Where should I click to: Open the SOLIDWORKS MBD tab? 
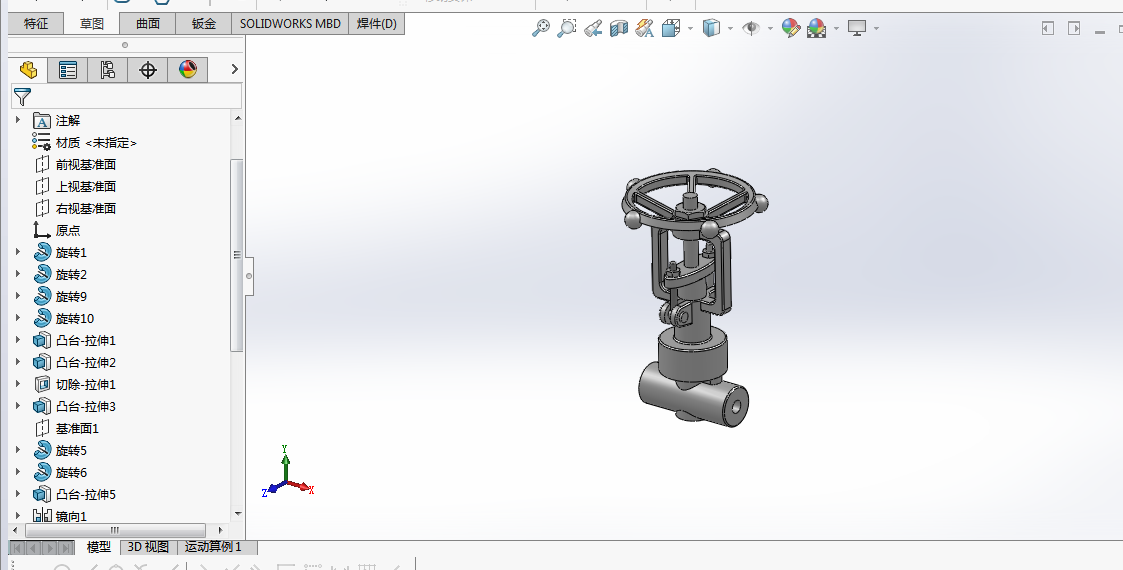(x=290, y=24)
